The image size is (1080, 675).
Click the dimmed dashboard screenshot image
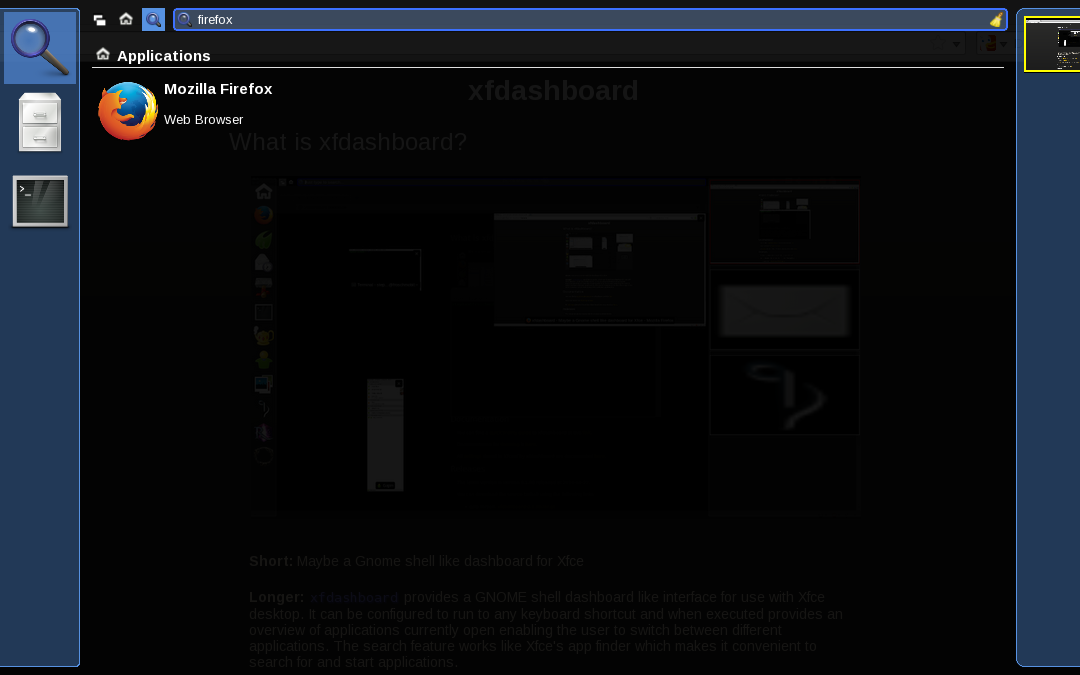[x=555, y=345]
